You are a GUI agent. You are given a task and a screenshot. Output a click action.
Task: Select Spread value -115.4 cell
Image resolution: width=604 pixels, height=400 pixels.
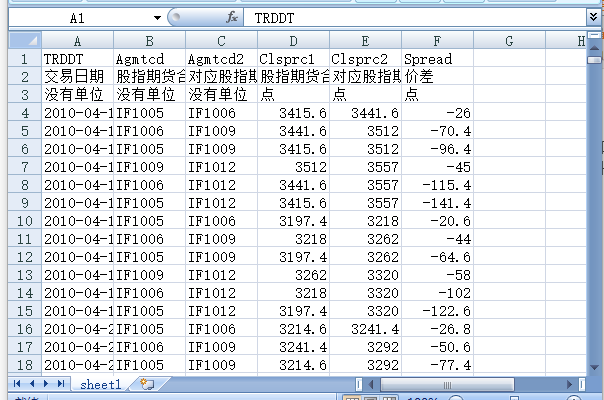(438, 185)
